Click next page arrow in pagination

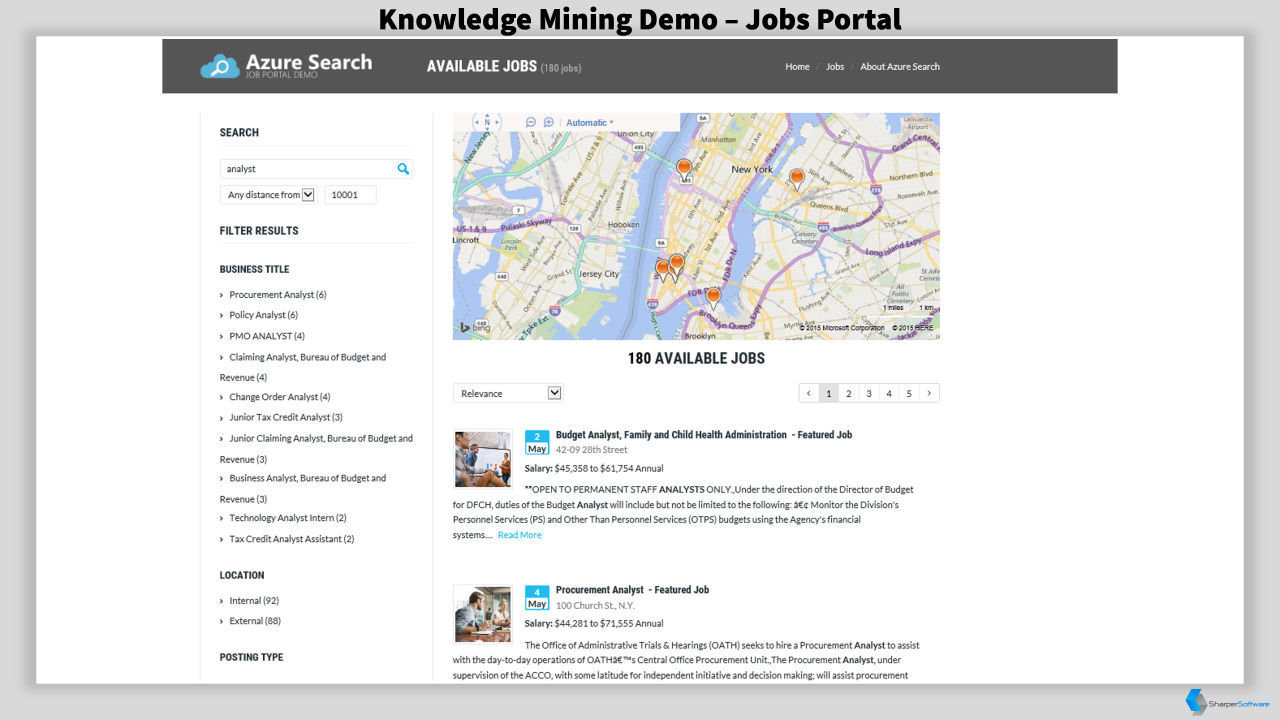pos(929,393)
